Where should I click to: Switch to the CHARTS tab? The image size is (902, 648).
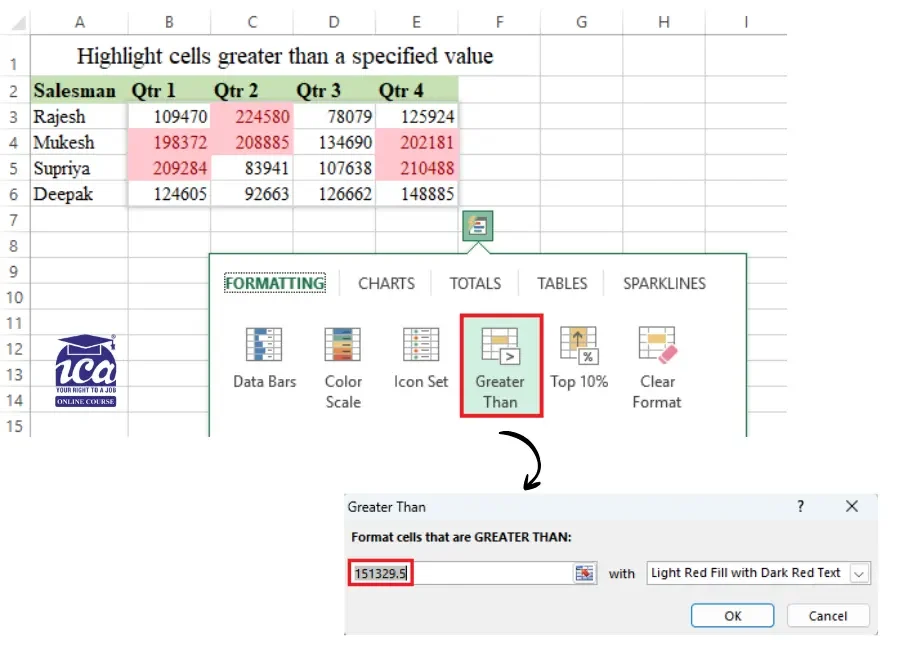tap(386, 284)
